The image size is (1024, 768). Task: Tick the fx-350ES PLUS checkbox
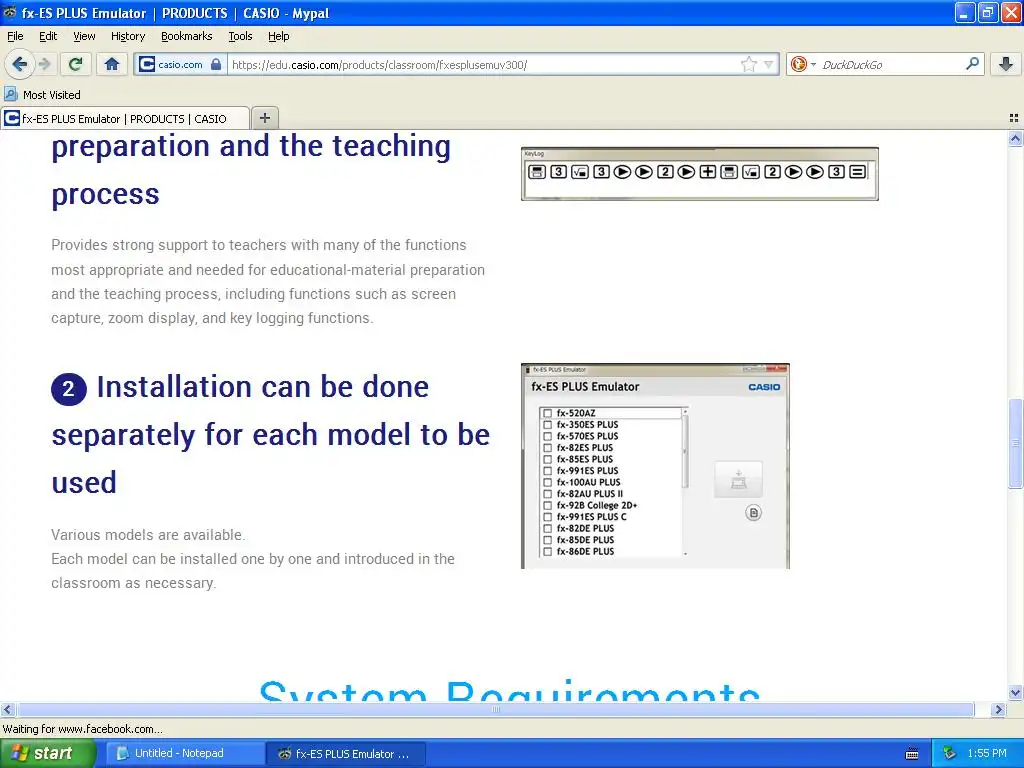coord(547,424)
